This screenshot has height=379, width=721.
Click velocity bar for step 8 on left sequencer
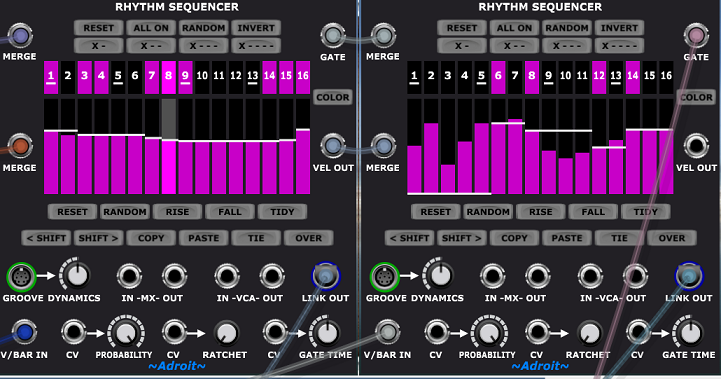point(169,146)
